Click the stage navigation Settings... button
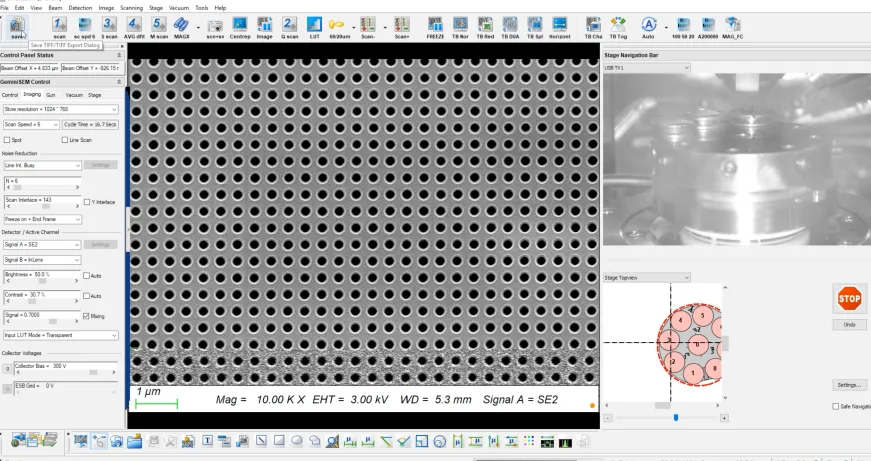The height and width of the screenshot is (461, 871). click(x=849, y=385)
